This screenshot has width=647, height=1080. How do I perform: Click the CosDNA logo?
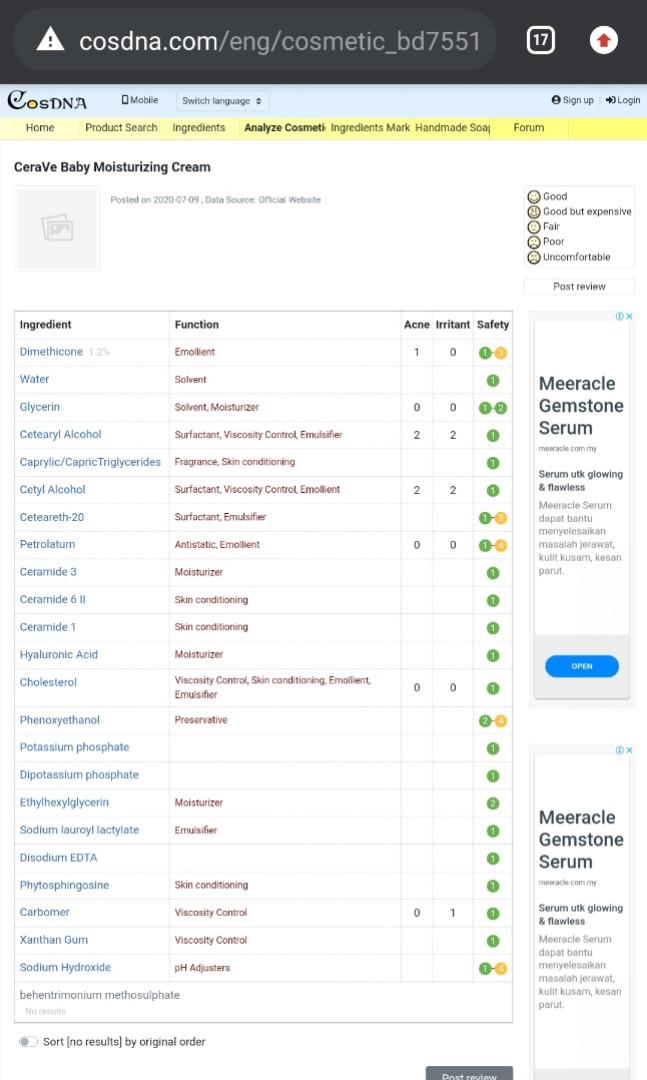tap(47, 101)
